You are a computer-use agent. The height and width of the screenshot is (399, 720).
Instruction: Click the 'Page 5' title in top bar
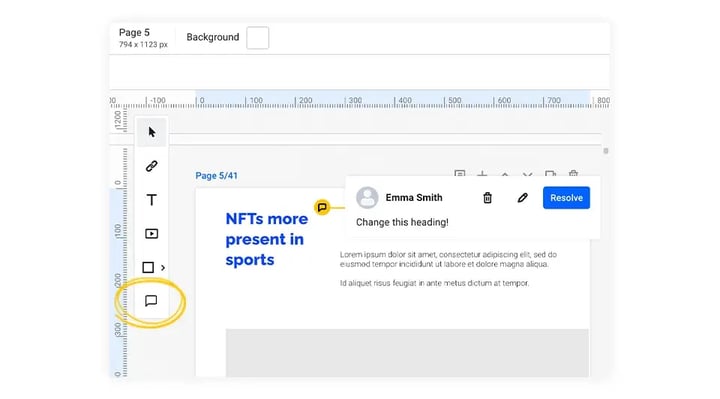click(x=134, y=33)
